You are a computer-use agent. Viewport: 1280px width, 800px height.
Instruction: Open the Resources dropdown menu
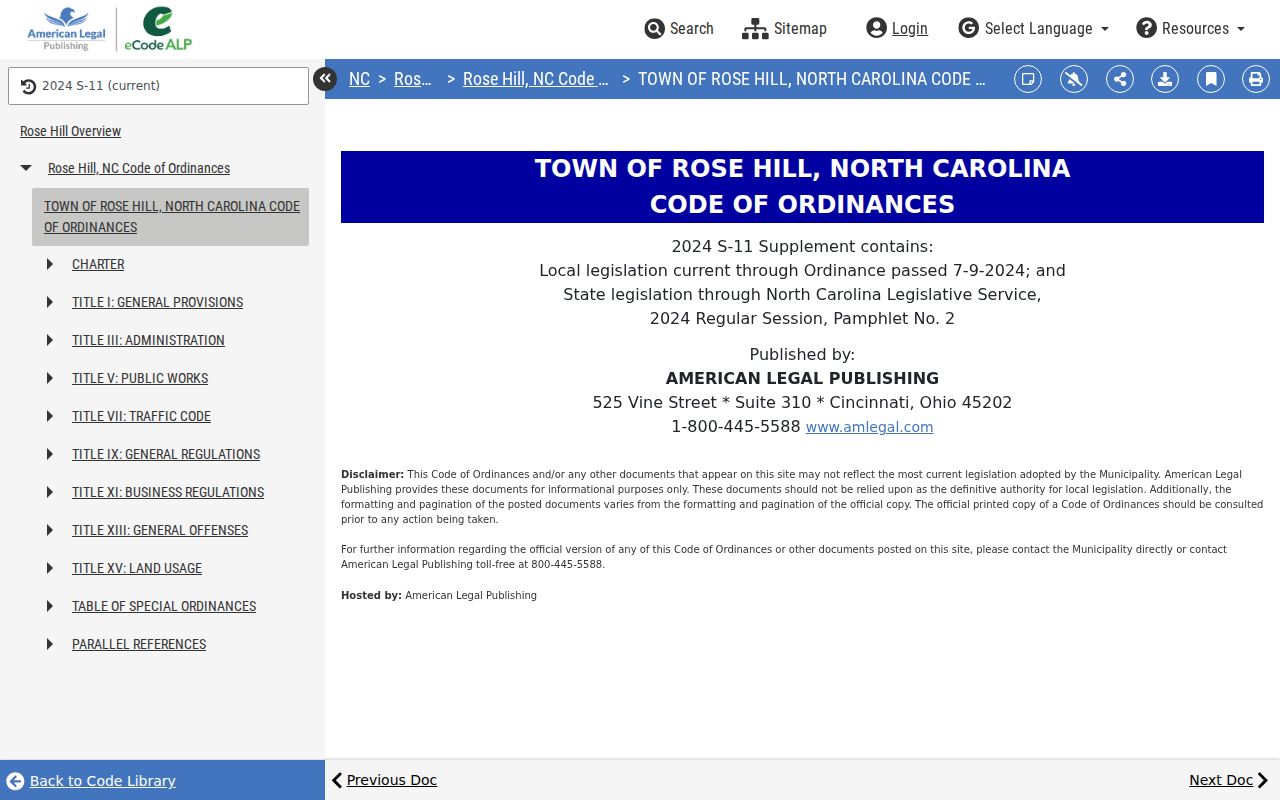coord(1191,28)
